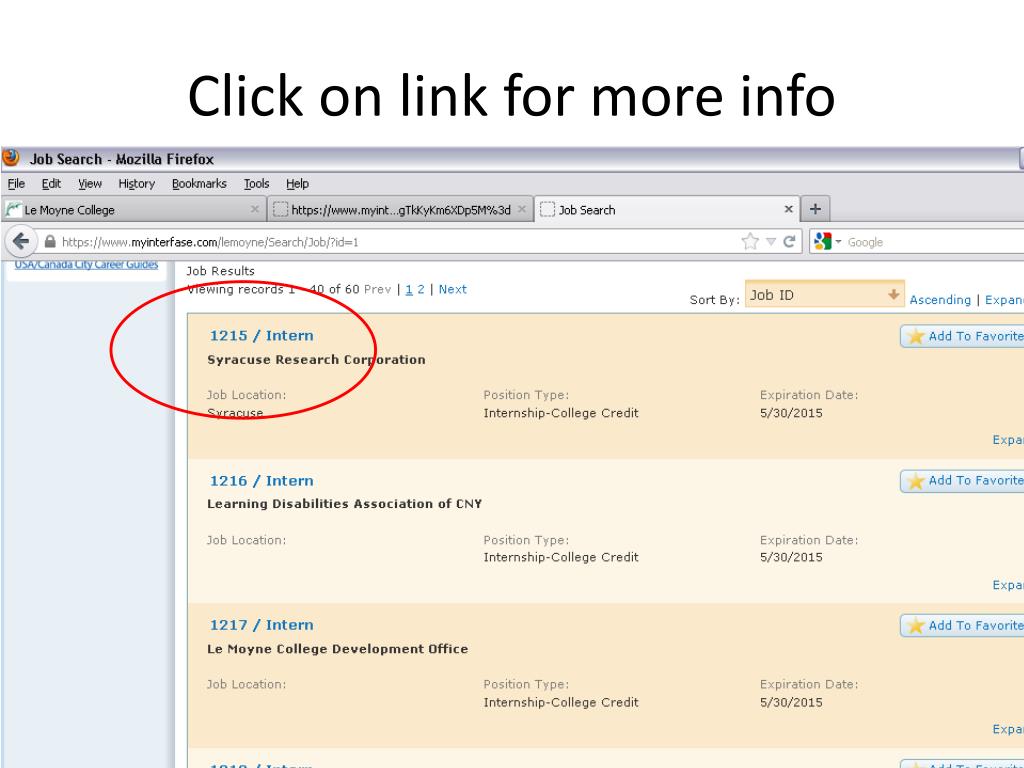Screen dimensions: 1024x768
Task: Click Syracuse Research Corporation employer name
Action: pyautogui.click(x=316, y=360)
